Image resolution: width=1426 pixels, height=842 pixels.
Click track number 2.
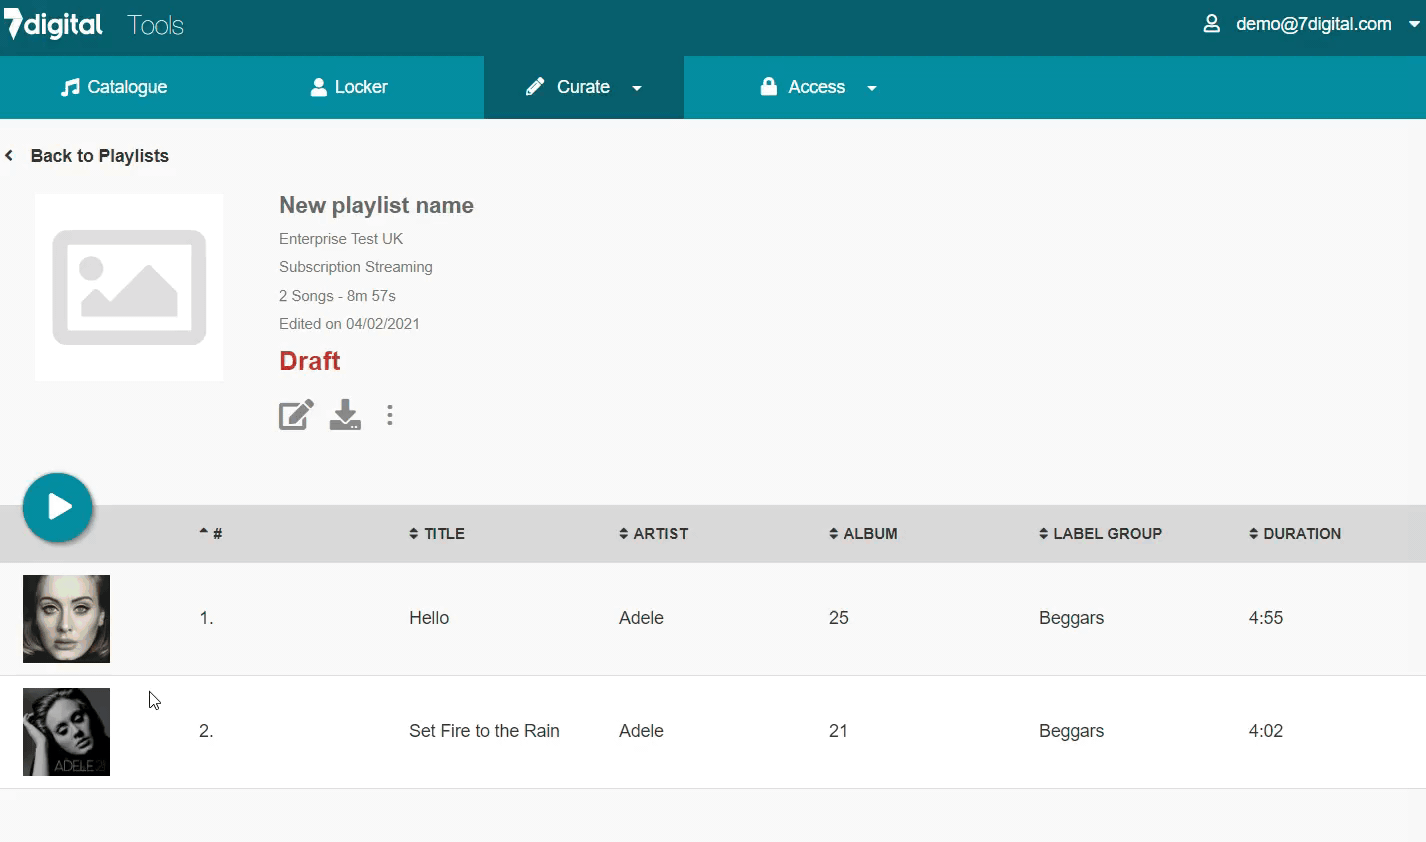click(x=206, y=731)
